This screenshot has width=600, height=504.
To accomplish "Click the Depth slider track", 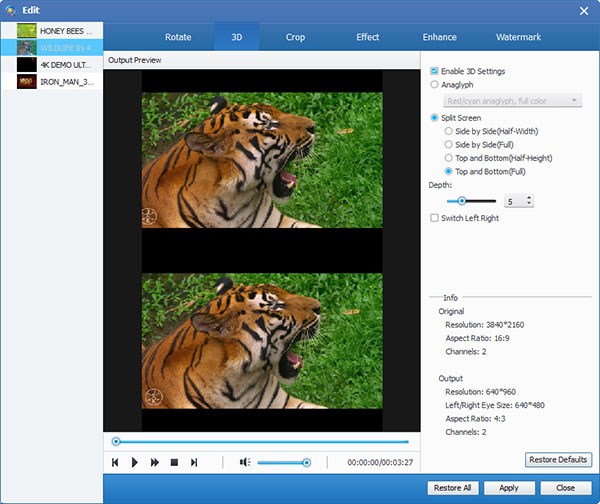I will pyautogui.click(x=480, y=201).
